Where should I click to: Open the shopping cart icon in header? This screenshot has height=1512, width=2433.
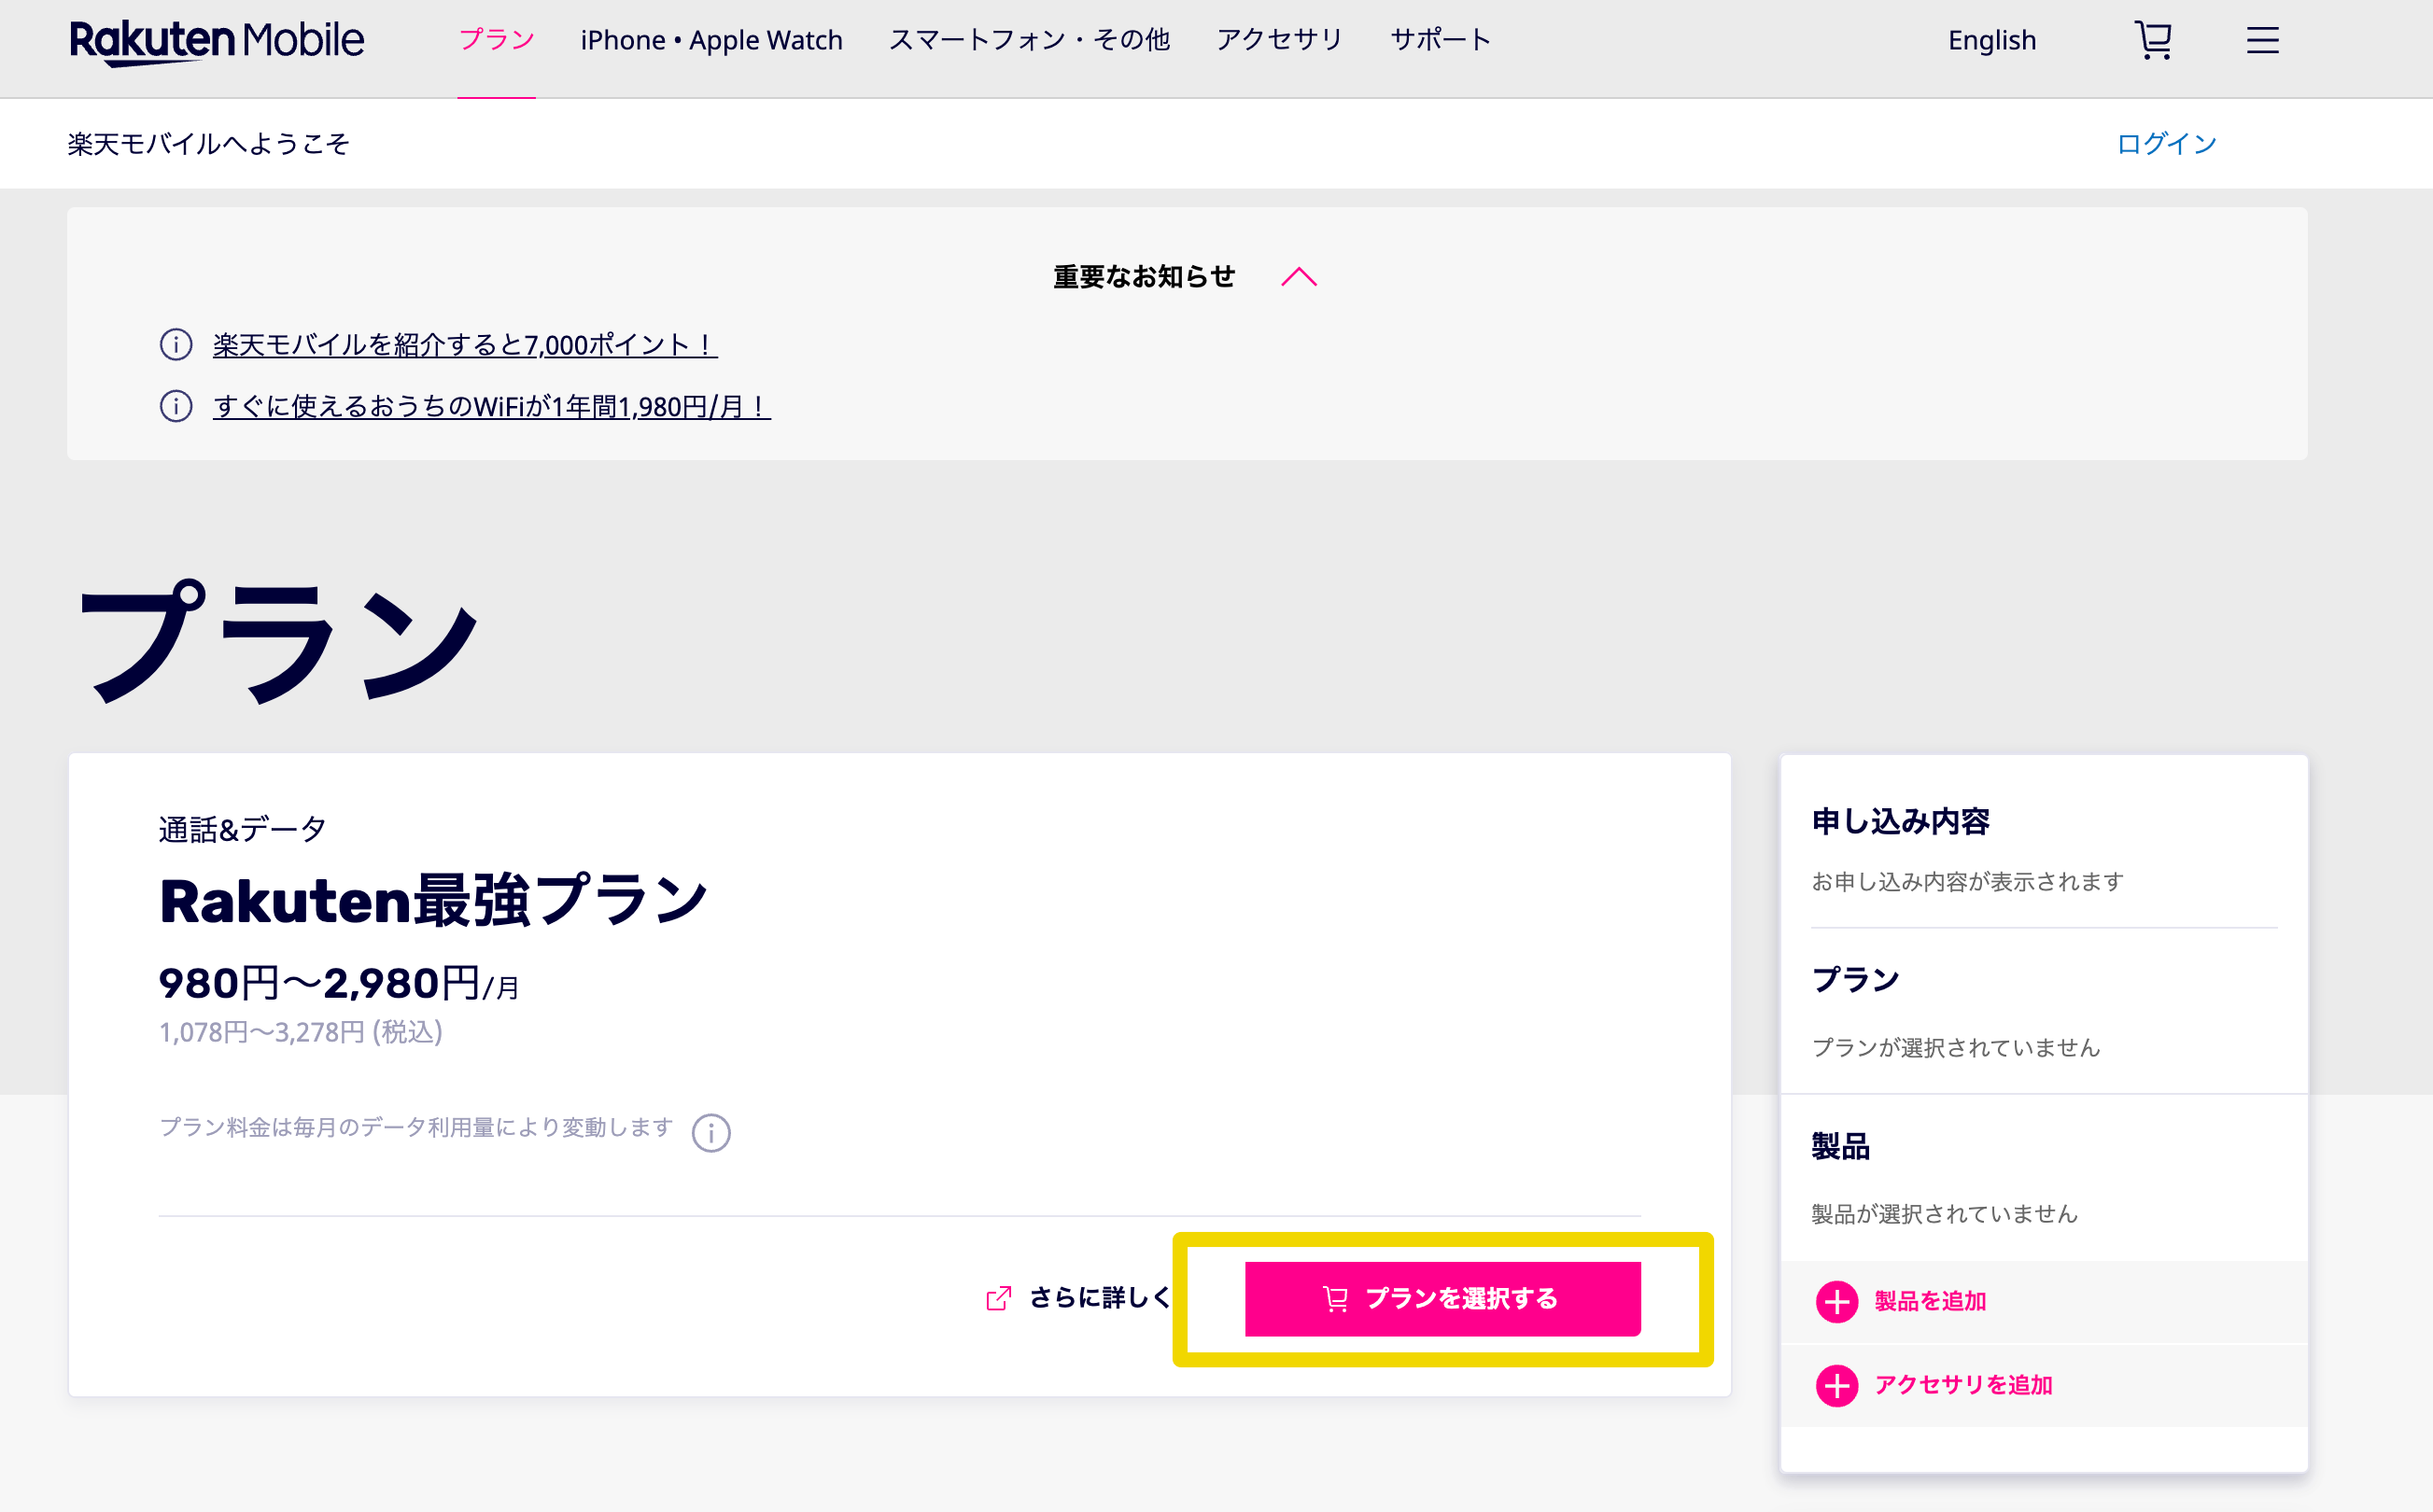[2153, 40]
